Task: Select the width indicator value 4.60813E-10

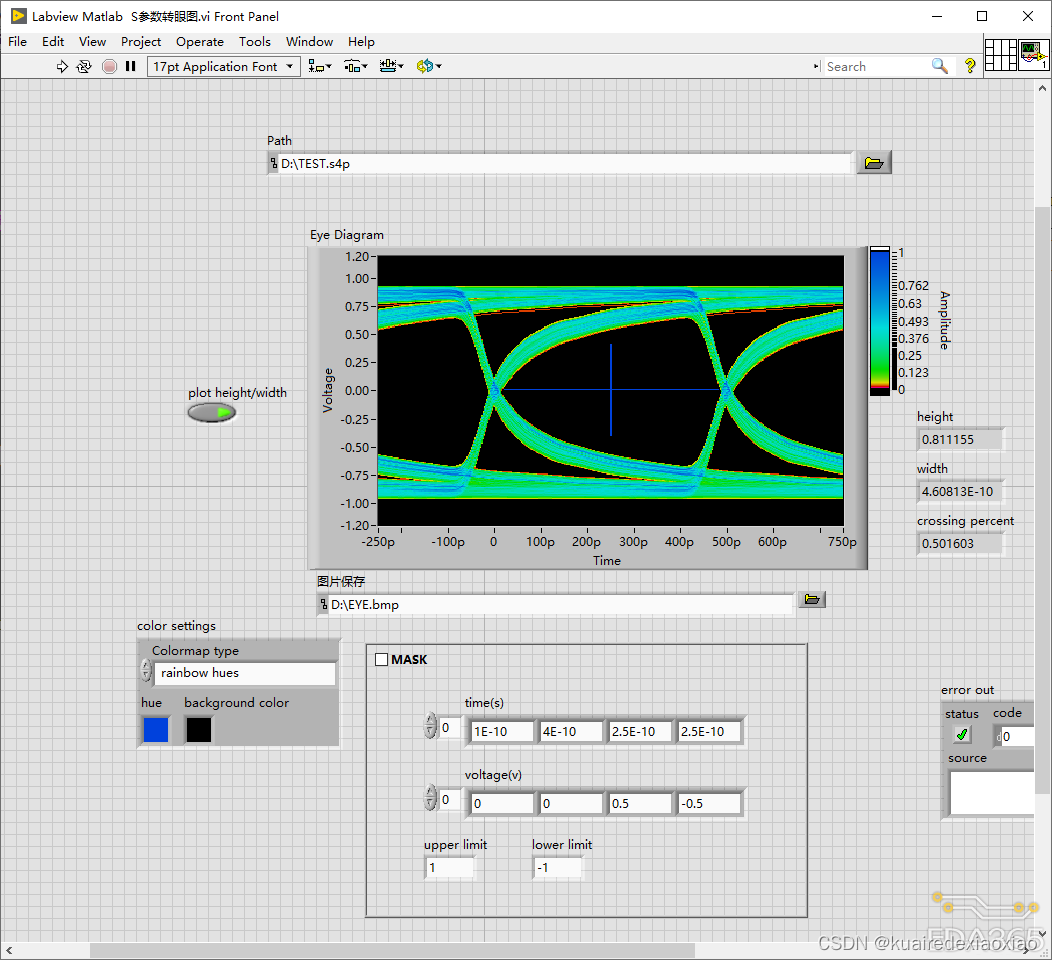Action: point(960,492)
